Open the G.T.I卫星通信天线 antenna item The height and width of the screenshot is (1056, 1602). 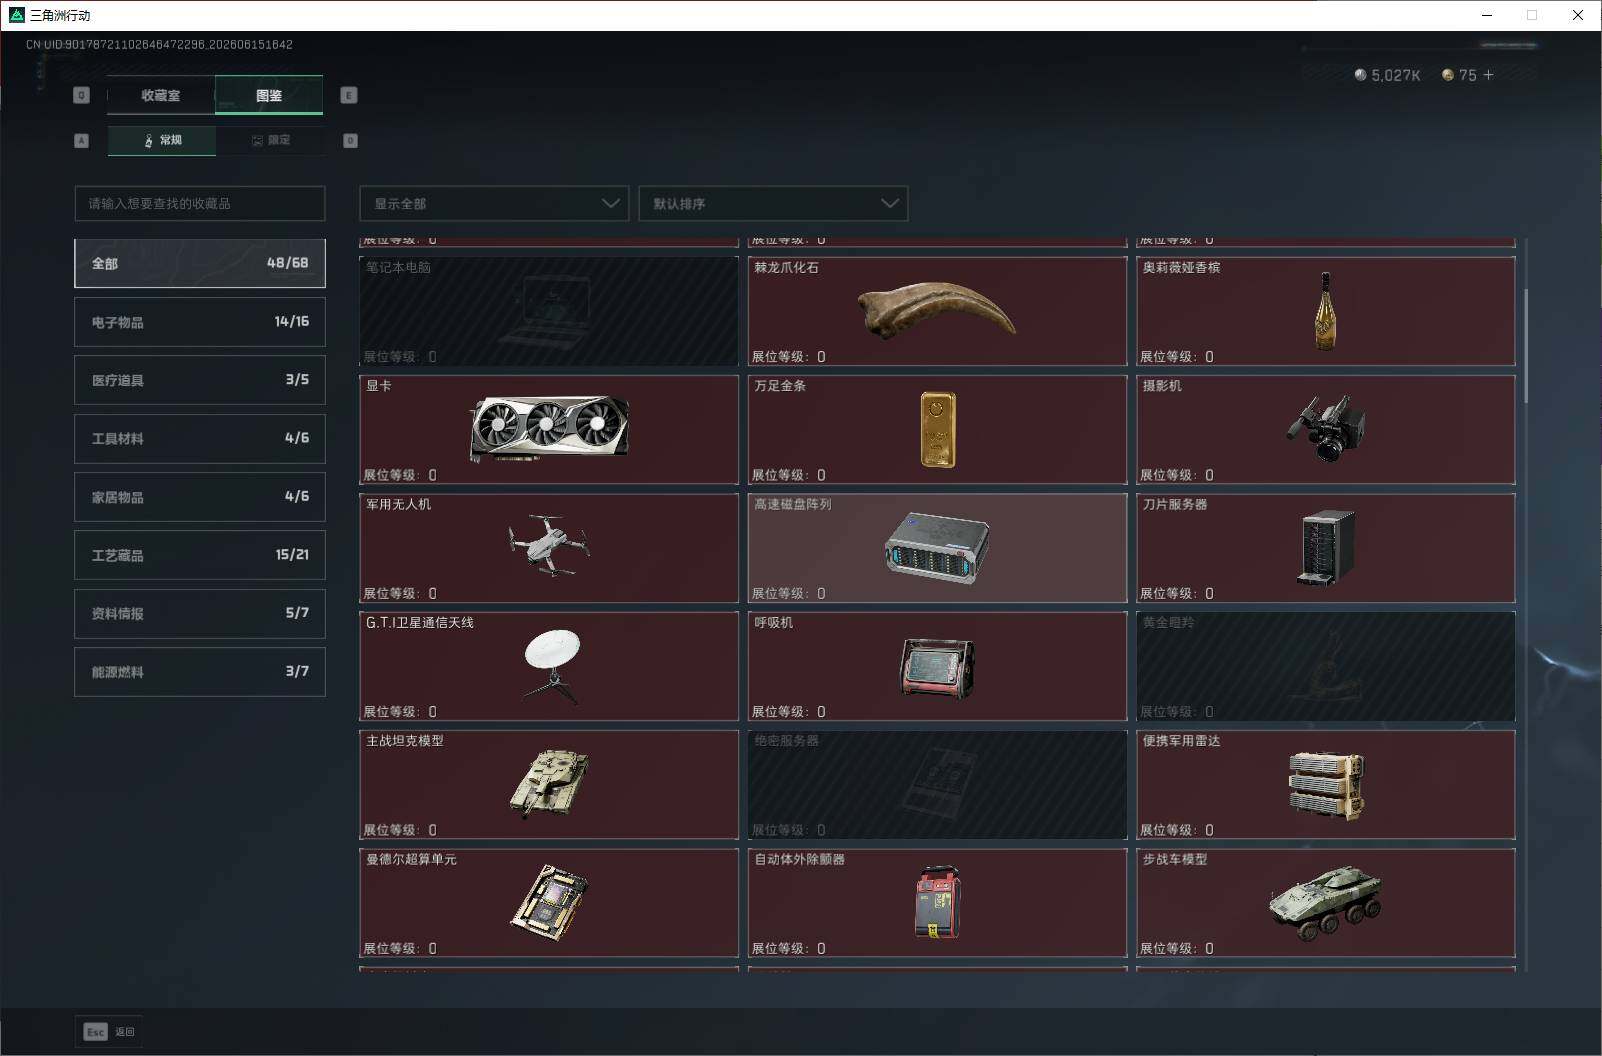pyautogui.click(x=549, y=666)
